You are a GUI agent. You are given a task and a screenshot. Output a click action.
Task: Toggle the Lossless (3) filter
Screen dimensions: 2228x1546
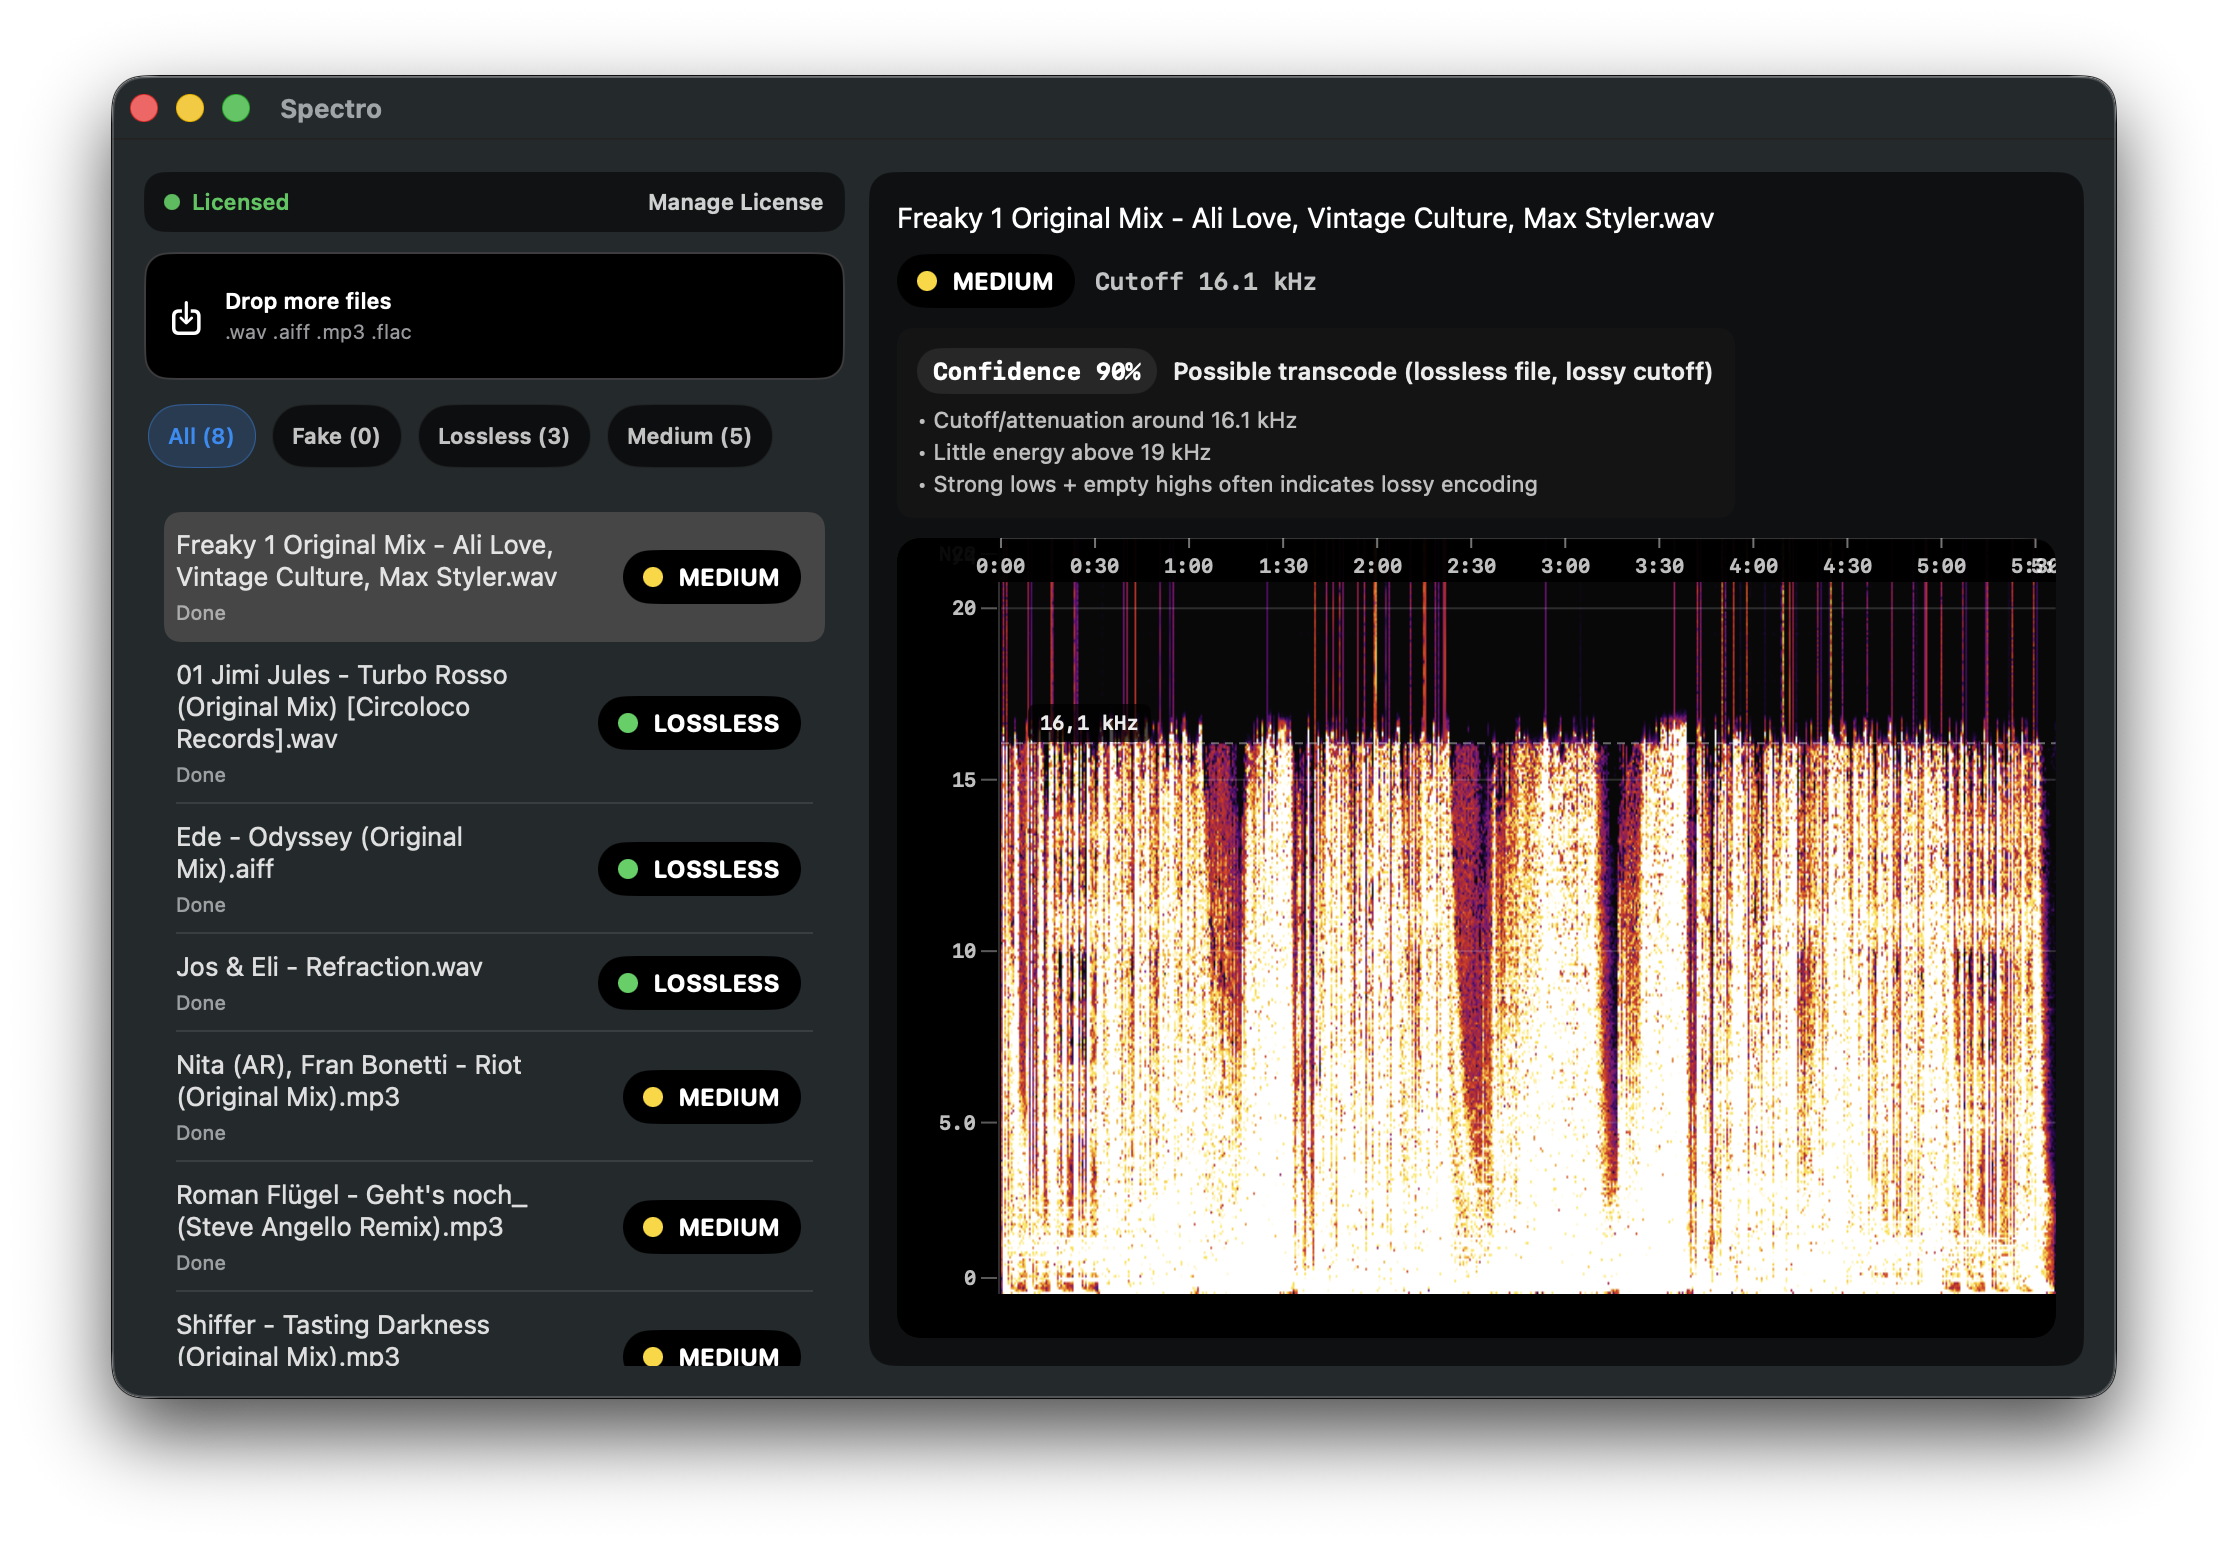pyautogui.click(x=503, y=436)
